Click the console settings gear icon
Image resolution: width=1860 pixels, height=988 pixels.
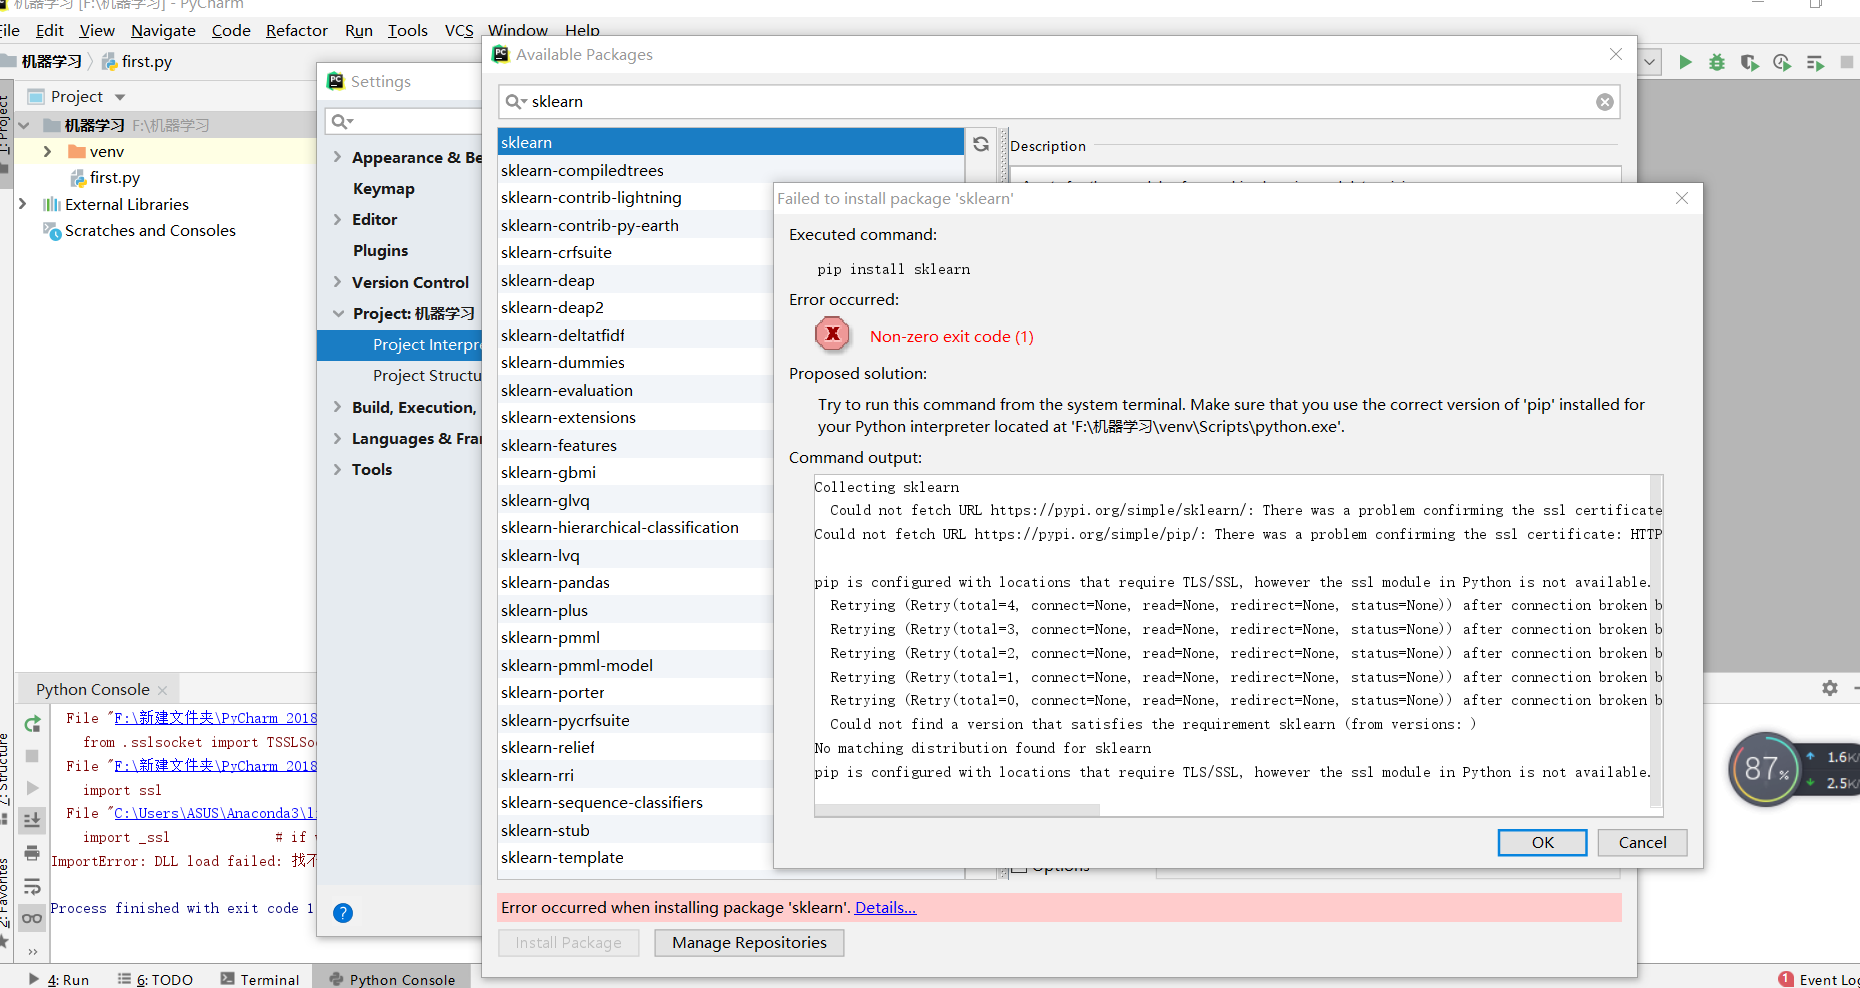click(x=1830, y=688)
